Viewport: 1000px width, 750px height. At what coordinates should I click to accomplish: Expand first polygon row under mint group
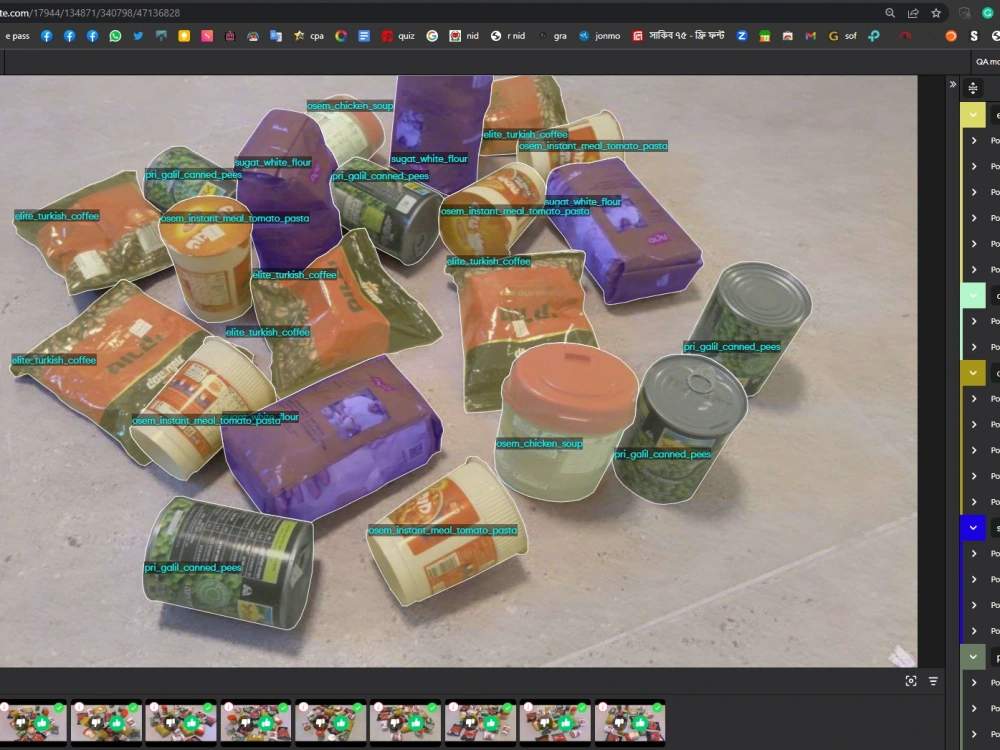tap(974, 321)
